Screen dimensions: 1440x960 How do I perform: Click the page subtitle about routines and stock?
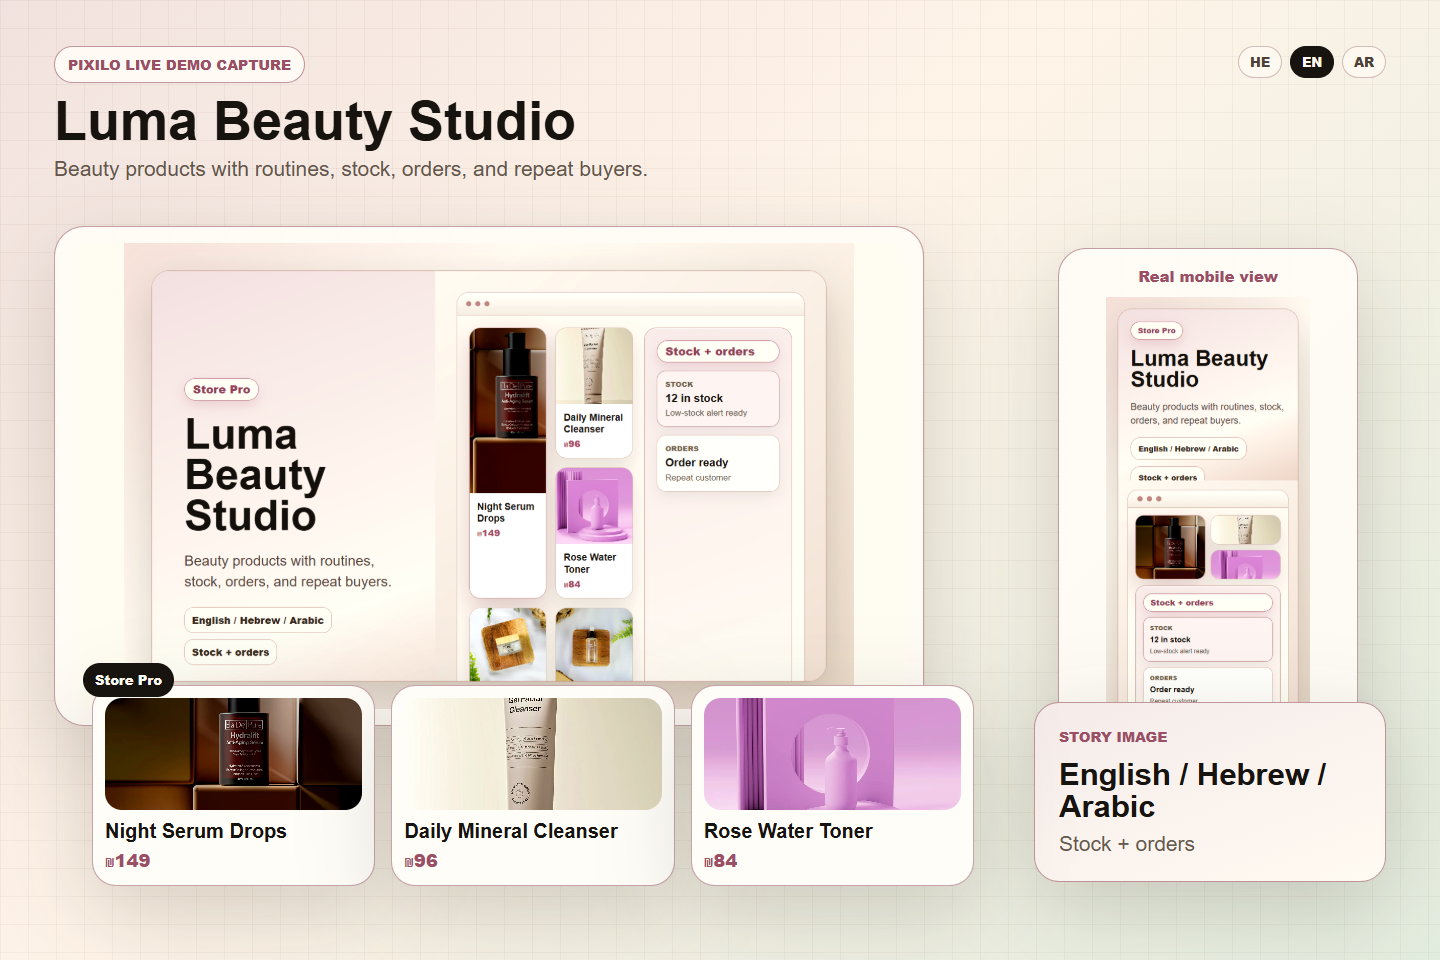coord(351,169)
